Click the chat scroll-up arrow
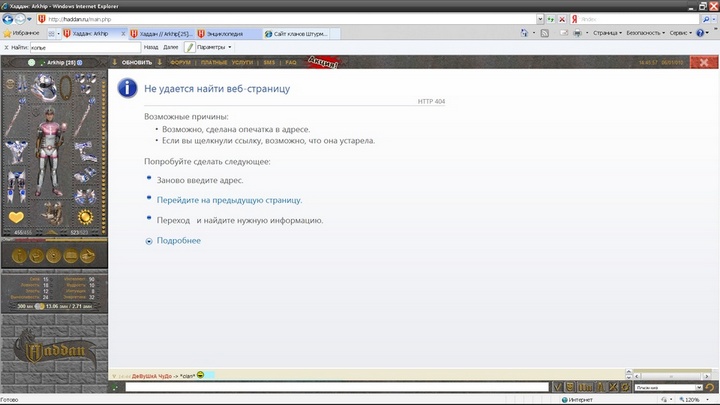This screenshot has height=405, width=720. 629,371
